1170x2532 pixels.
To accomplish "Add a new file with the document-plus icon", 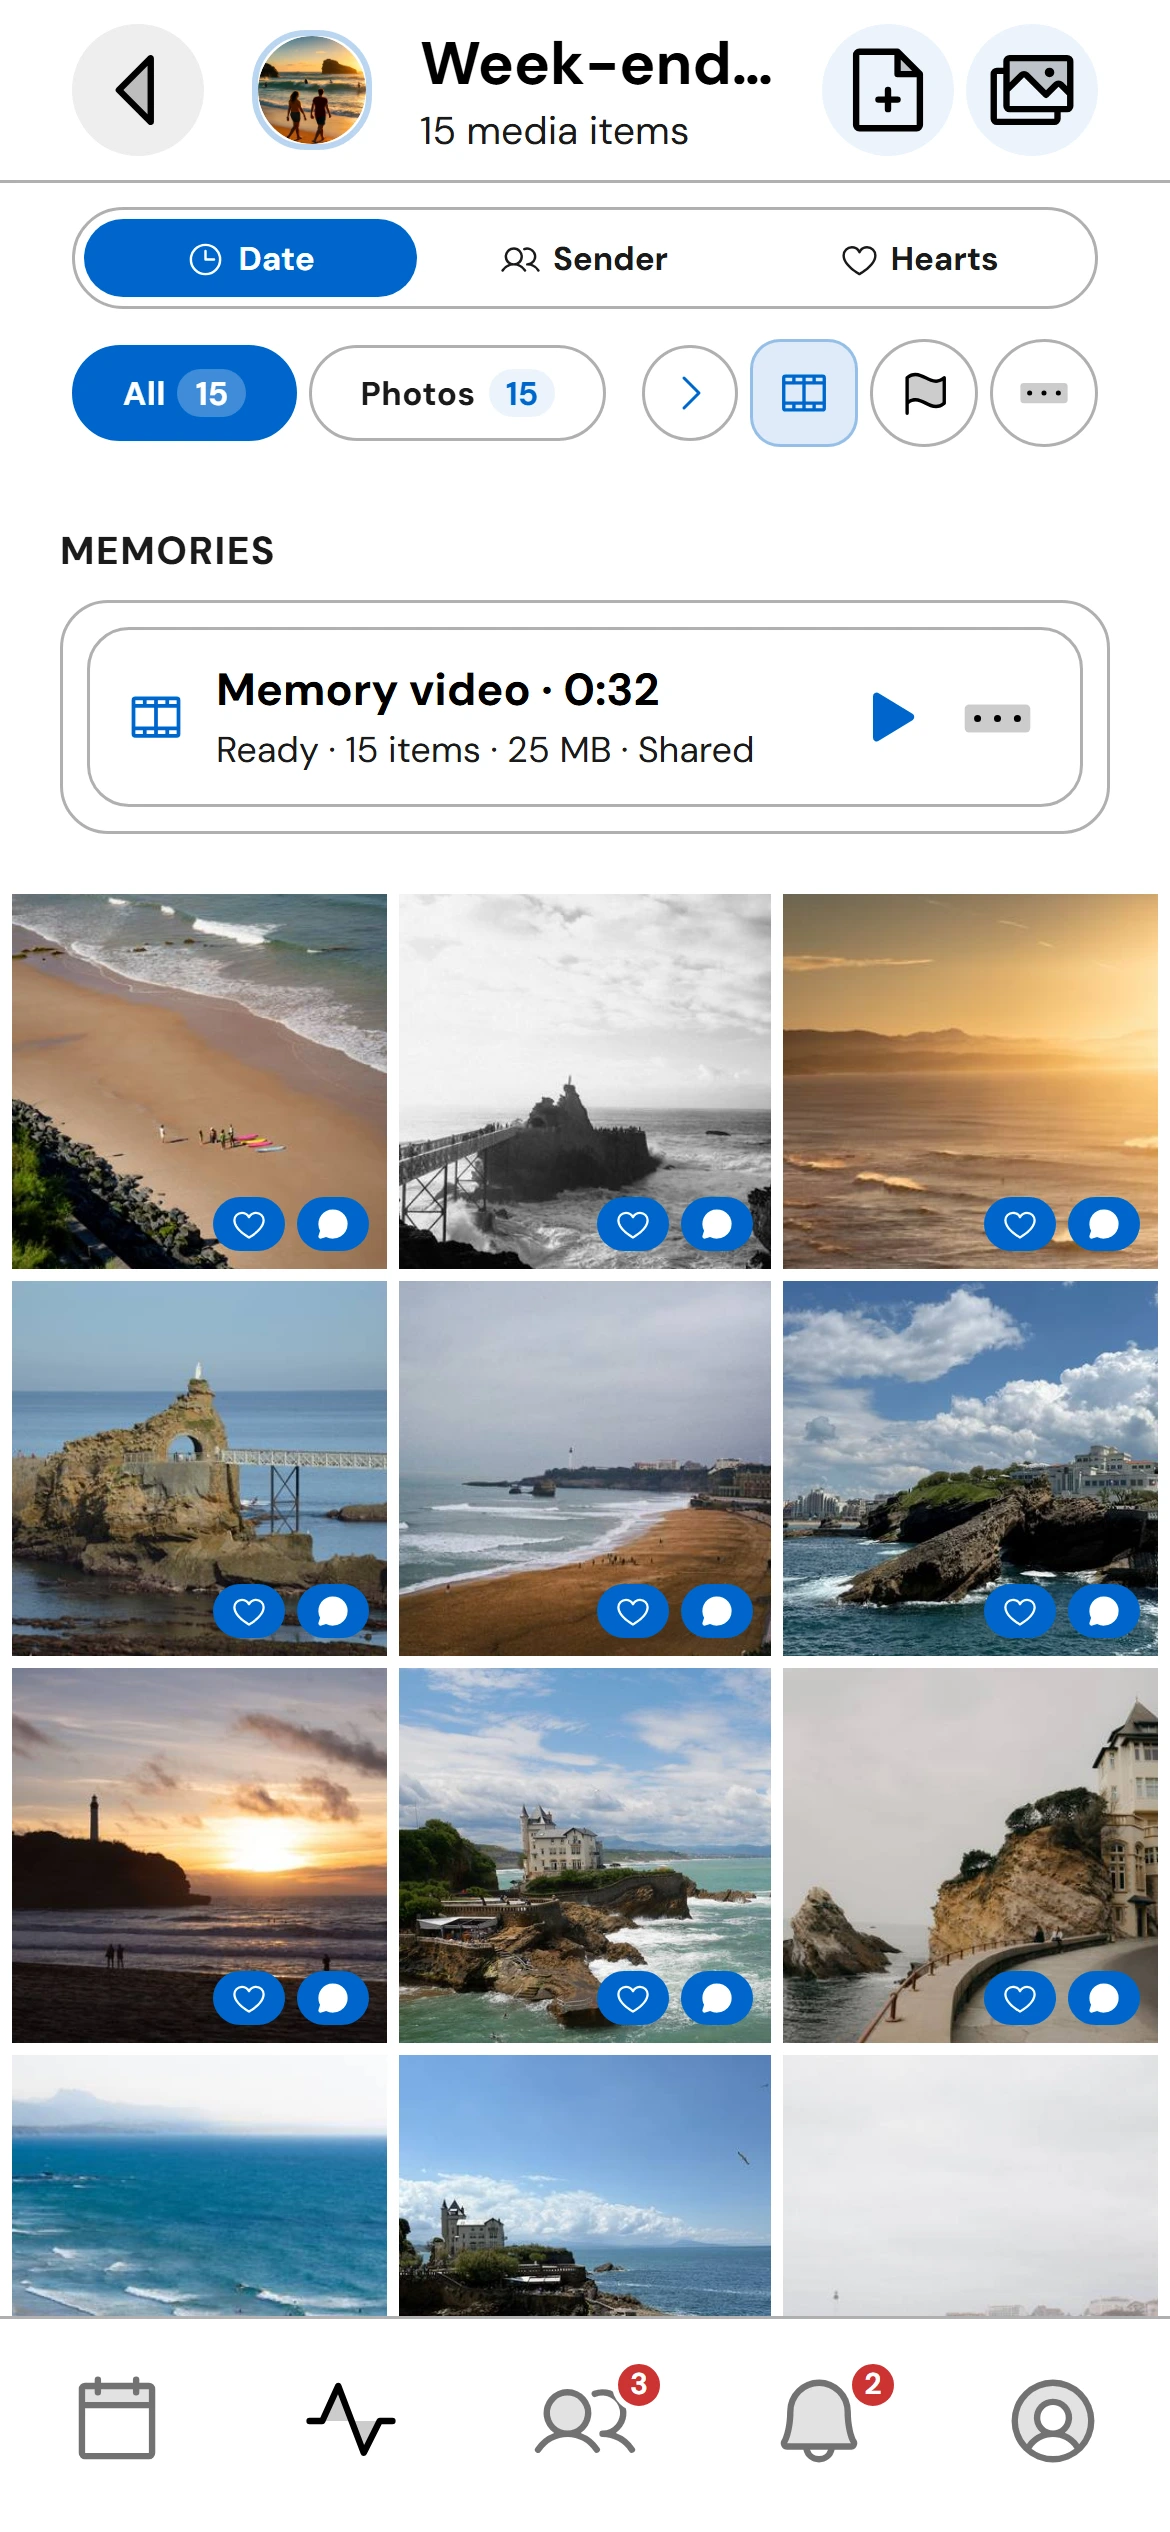I will coord(887,90).
